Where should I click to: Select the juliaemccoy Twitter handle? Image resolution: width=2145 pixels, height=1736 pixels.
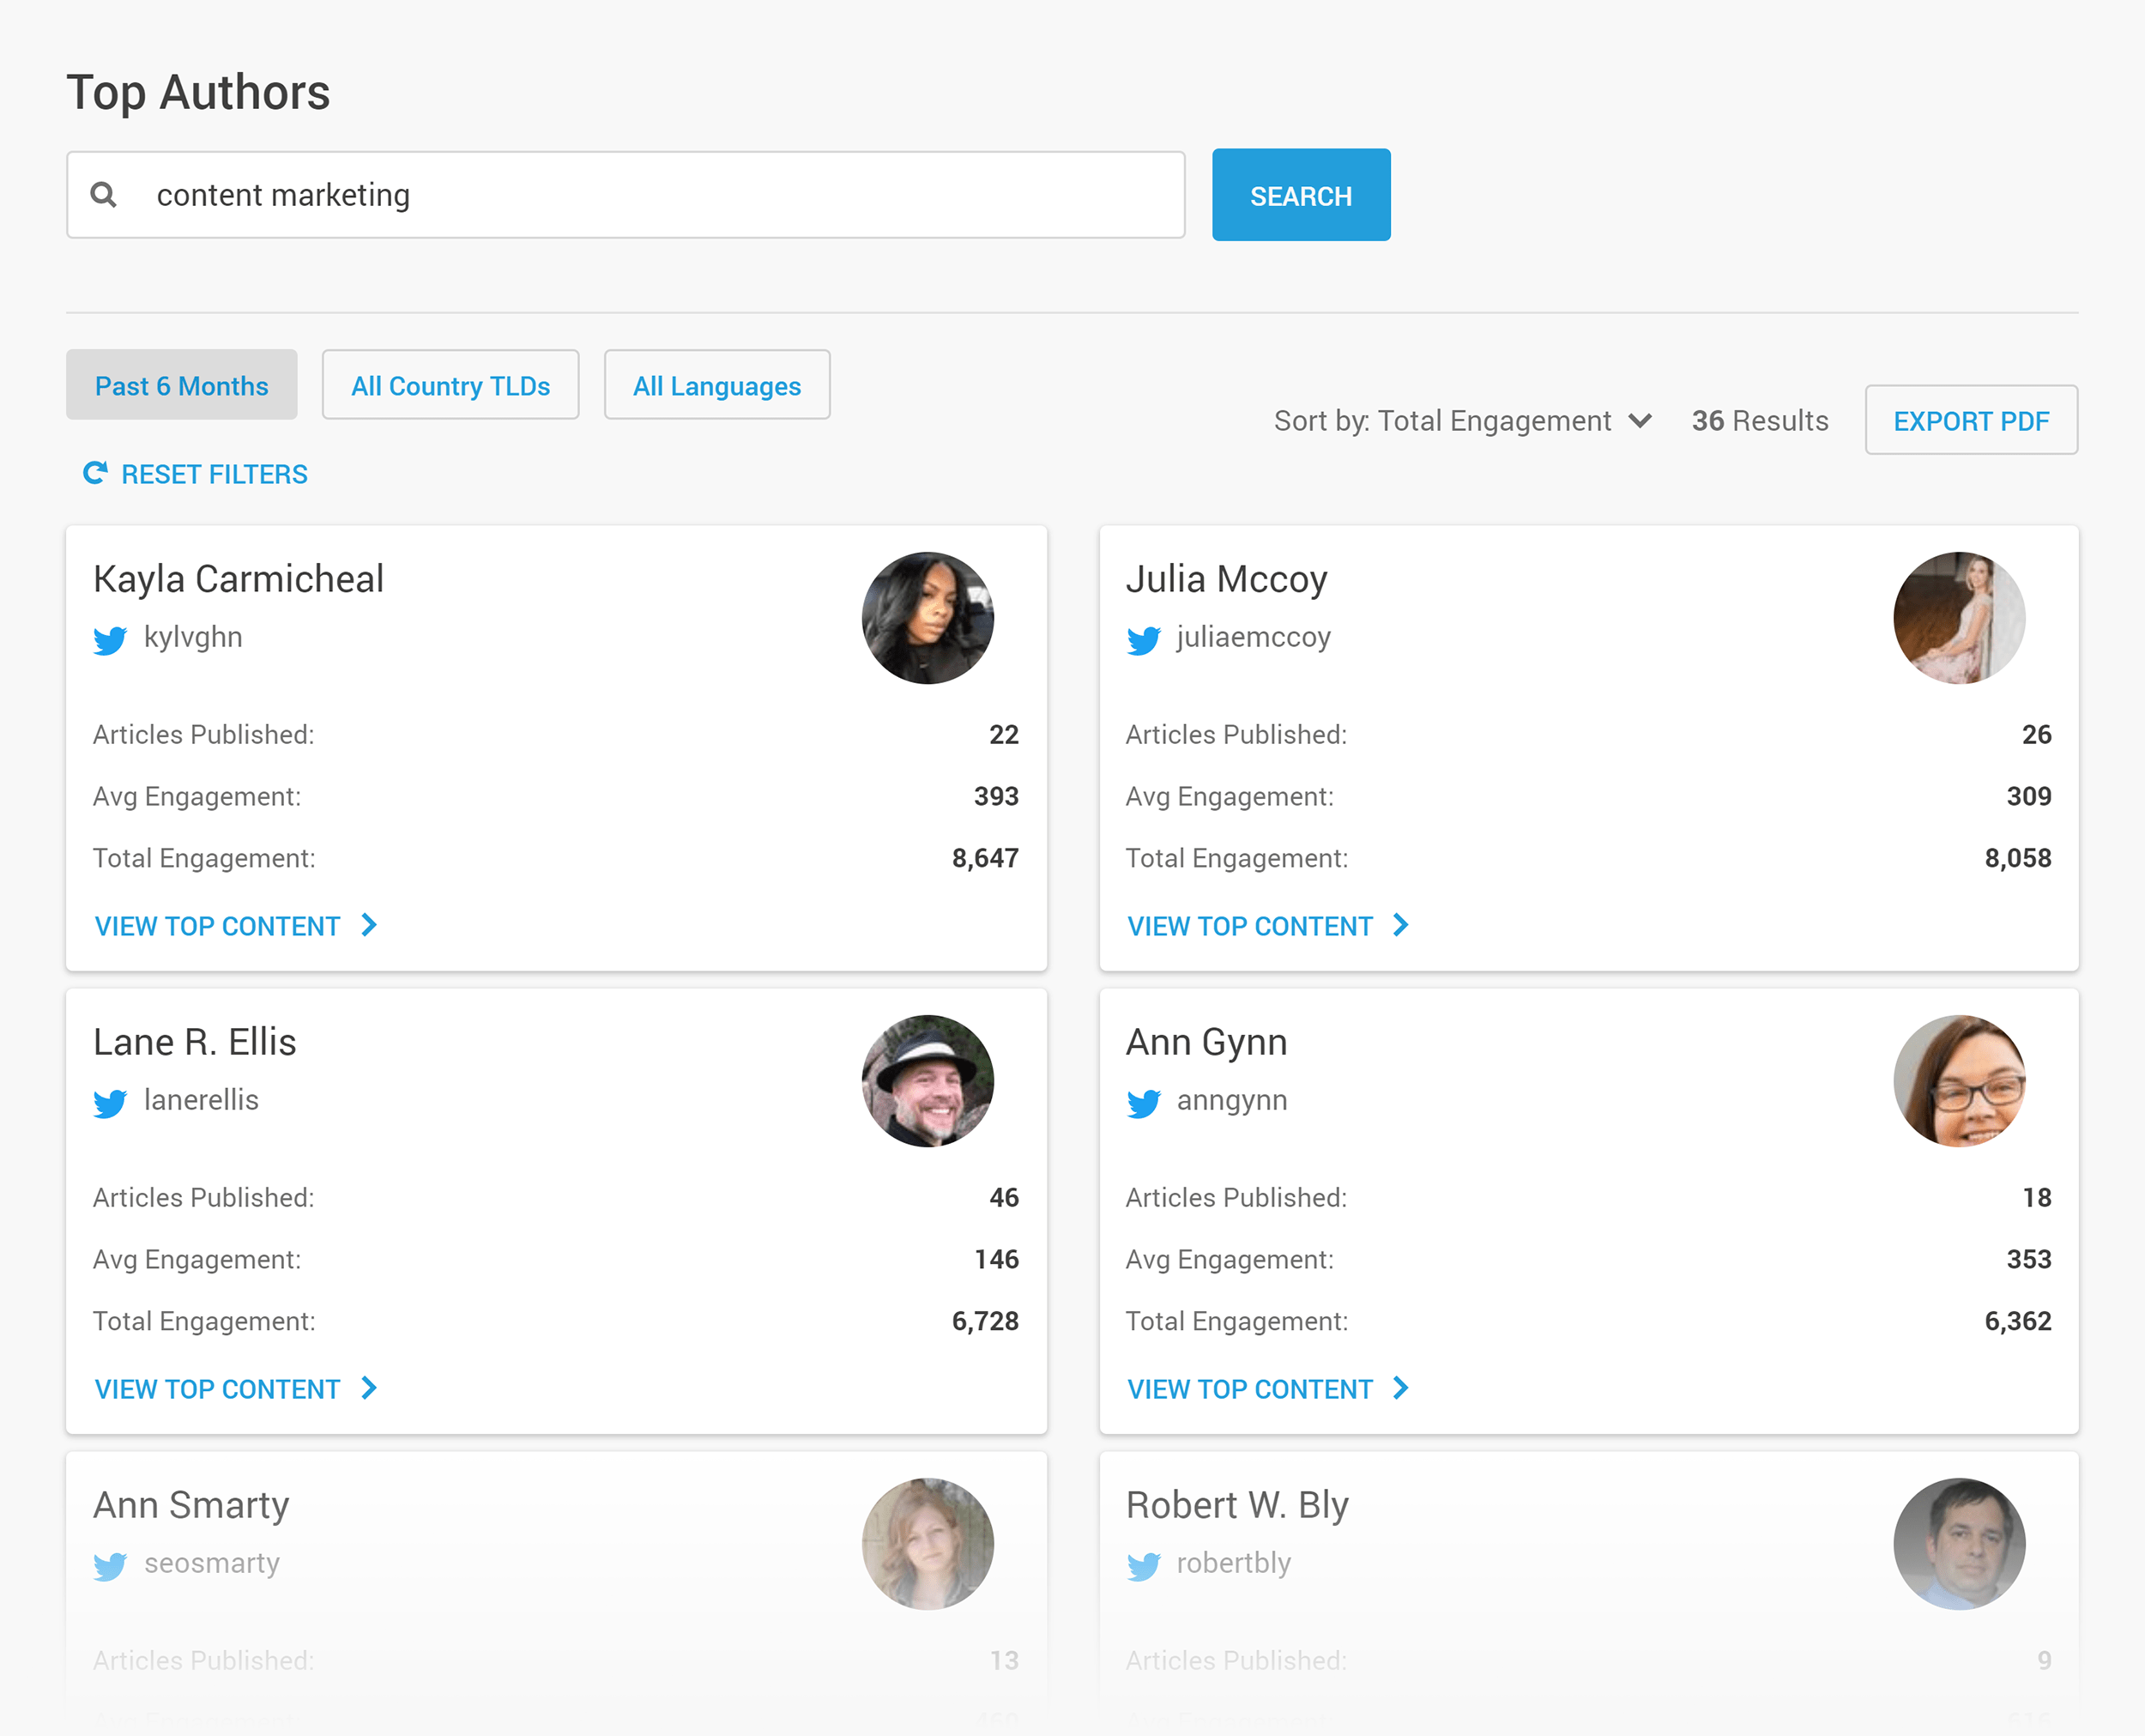coord(1253,637)
